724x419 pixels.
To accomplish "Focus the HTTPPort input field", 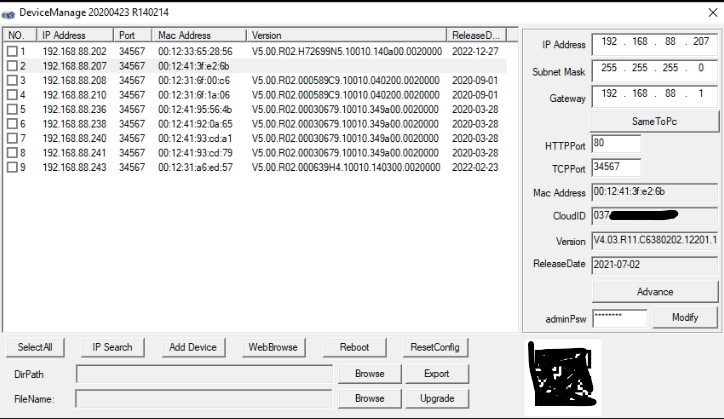I will [x=616, y=144].
